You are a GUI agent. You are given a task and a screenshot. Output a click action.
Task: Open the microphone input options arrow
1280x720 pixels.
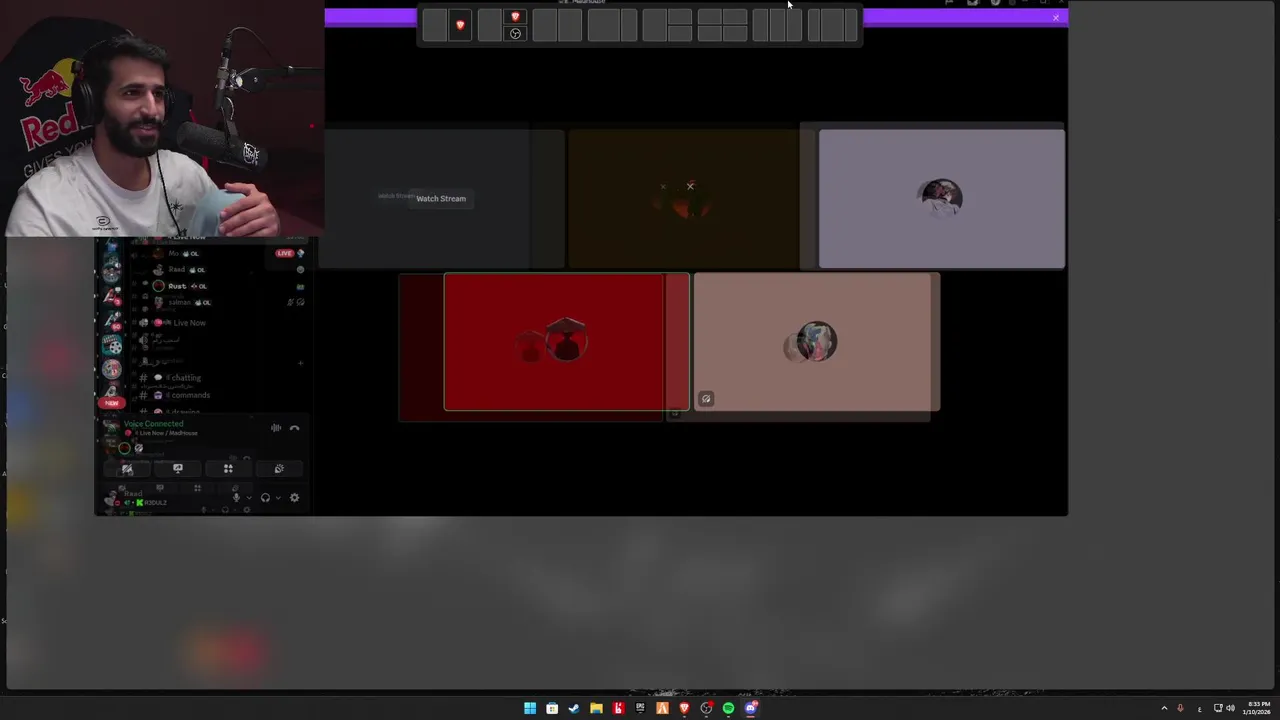pos(249,498)
